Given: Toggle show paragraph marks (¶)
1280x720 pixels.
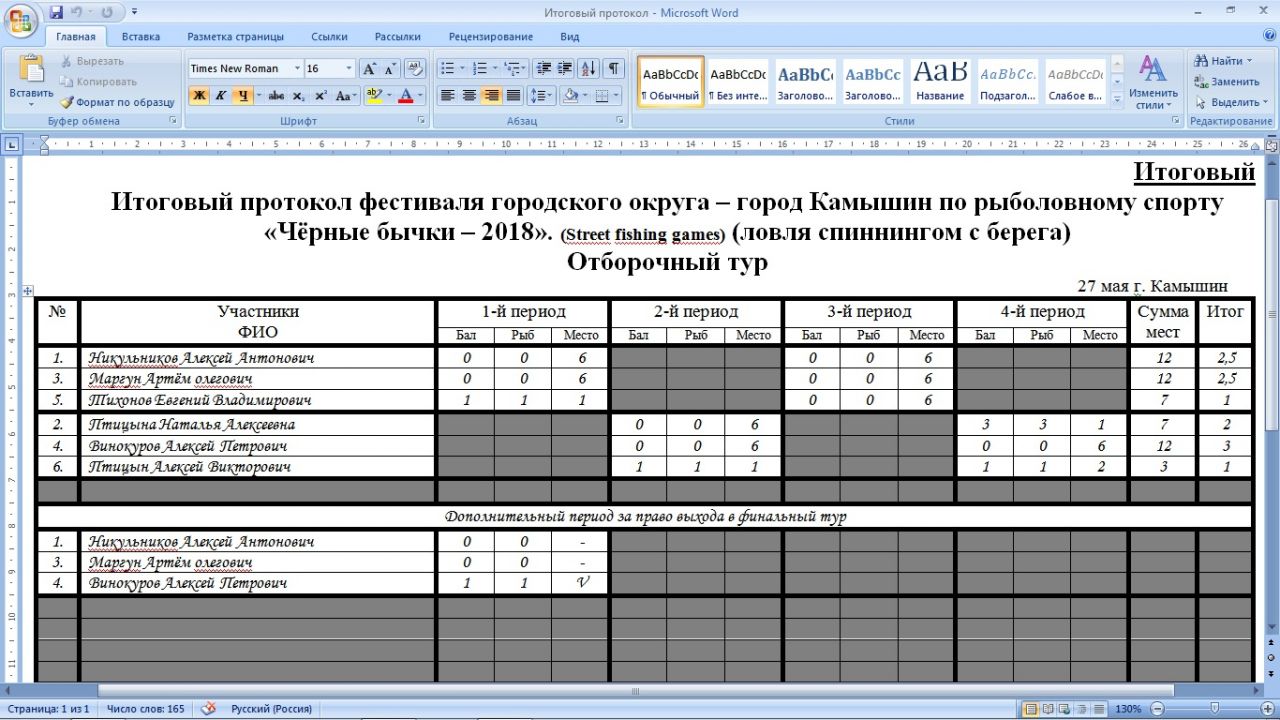Looking at the screenshot, I should coord(614,69).
